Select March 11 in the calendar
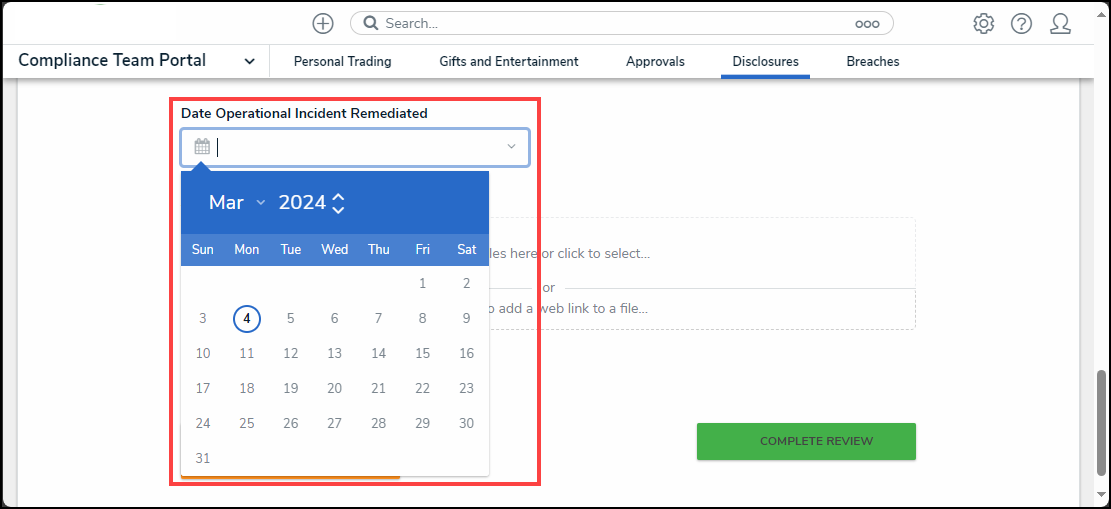Image resolution: width=1111 pixels, height=509 pixels. (247, 353)
